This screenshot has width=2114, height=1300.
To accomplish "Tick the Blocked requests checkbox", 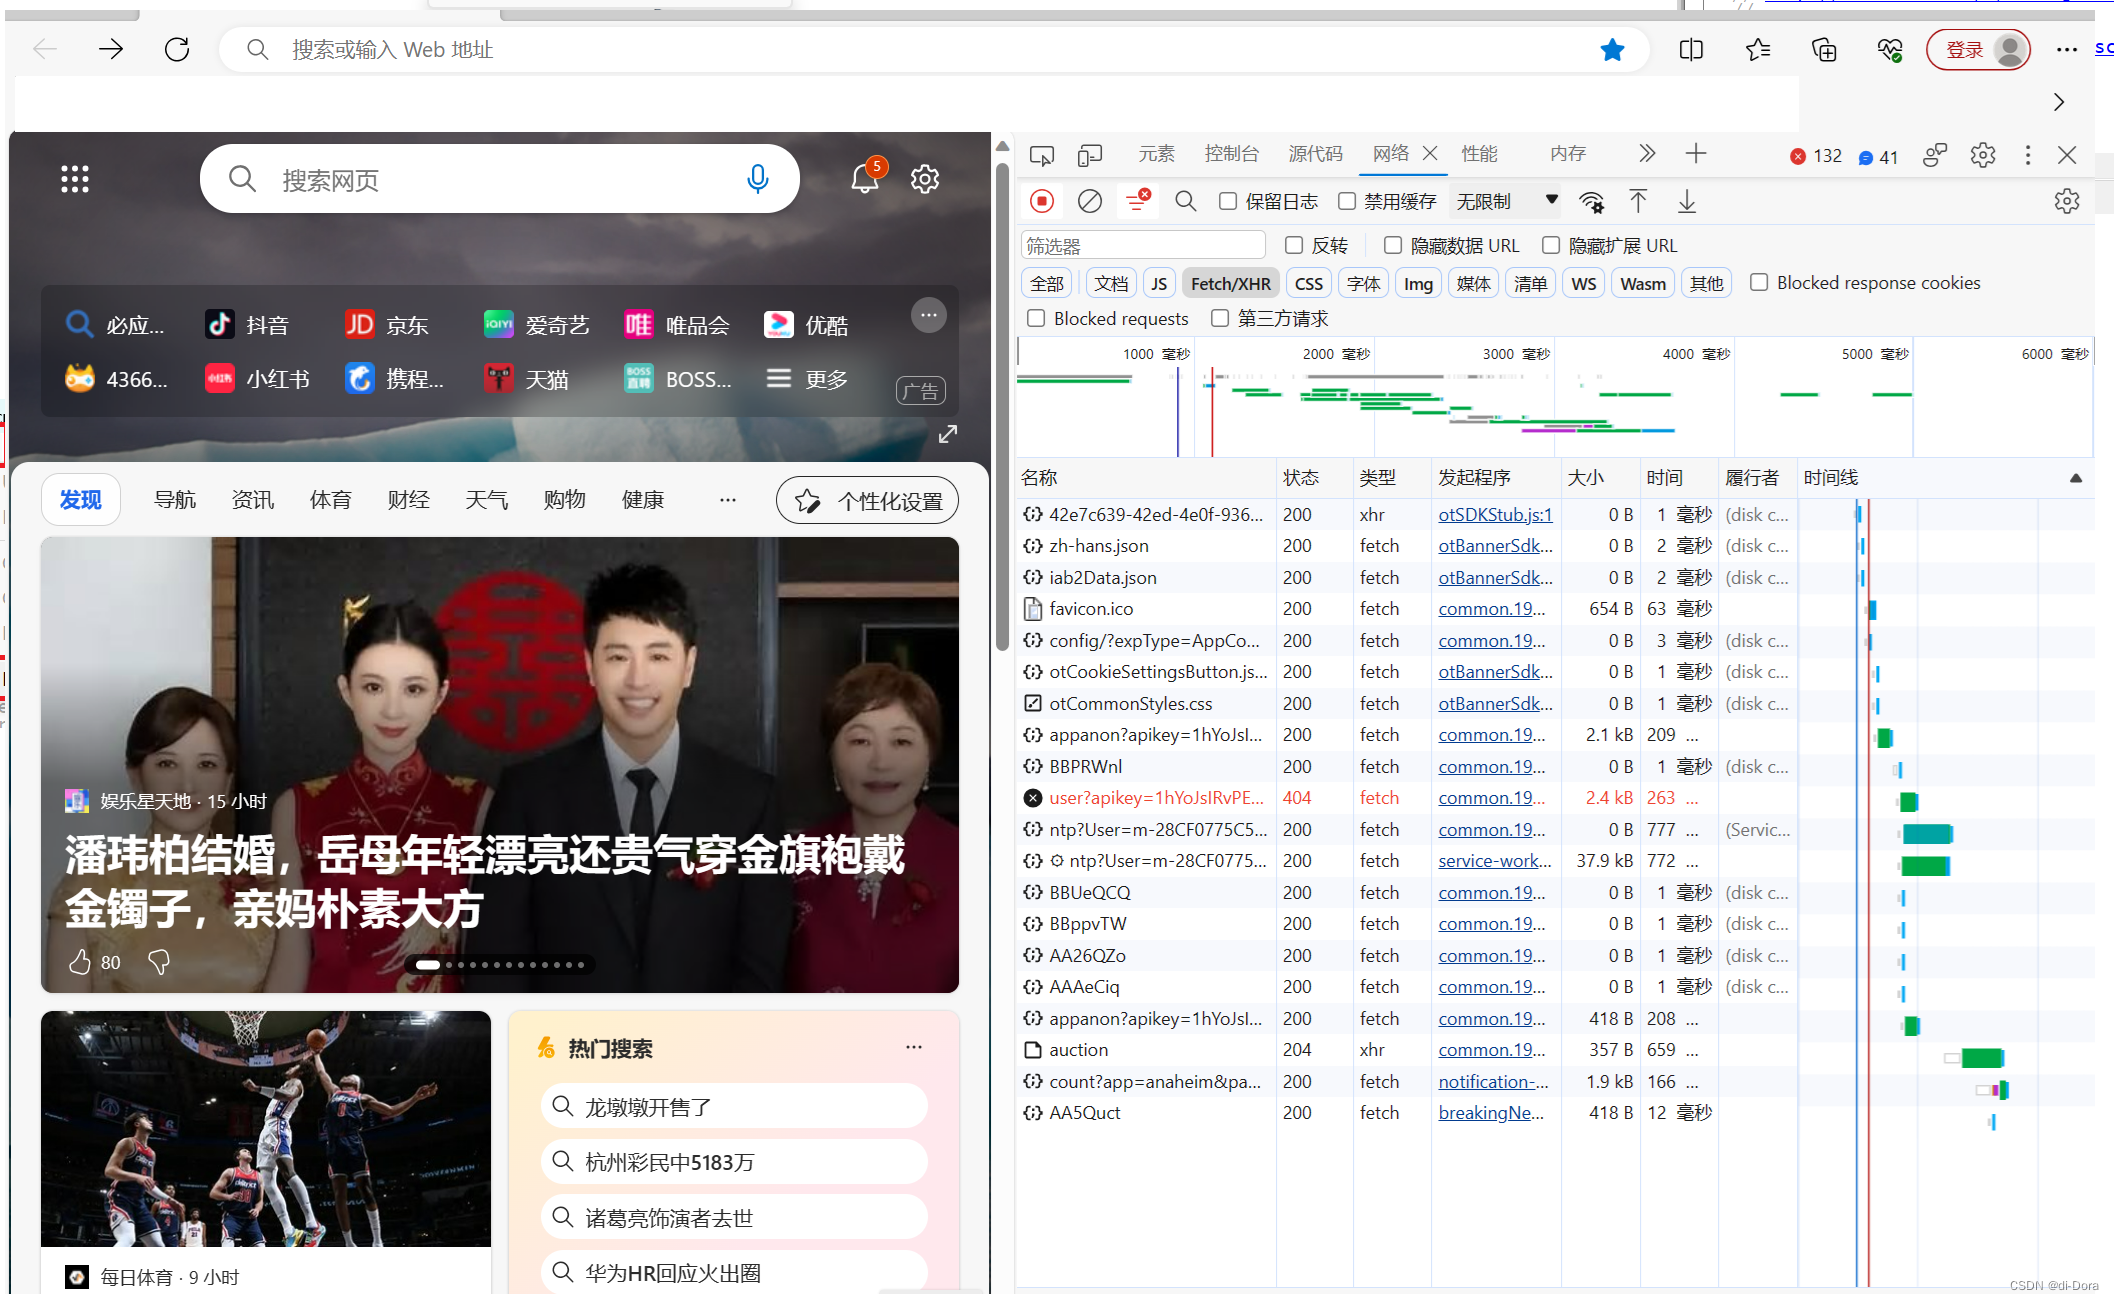I will tap(1036, 318).
